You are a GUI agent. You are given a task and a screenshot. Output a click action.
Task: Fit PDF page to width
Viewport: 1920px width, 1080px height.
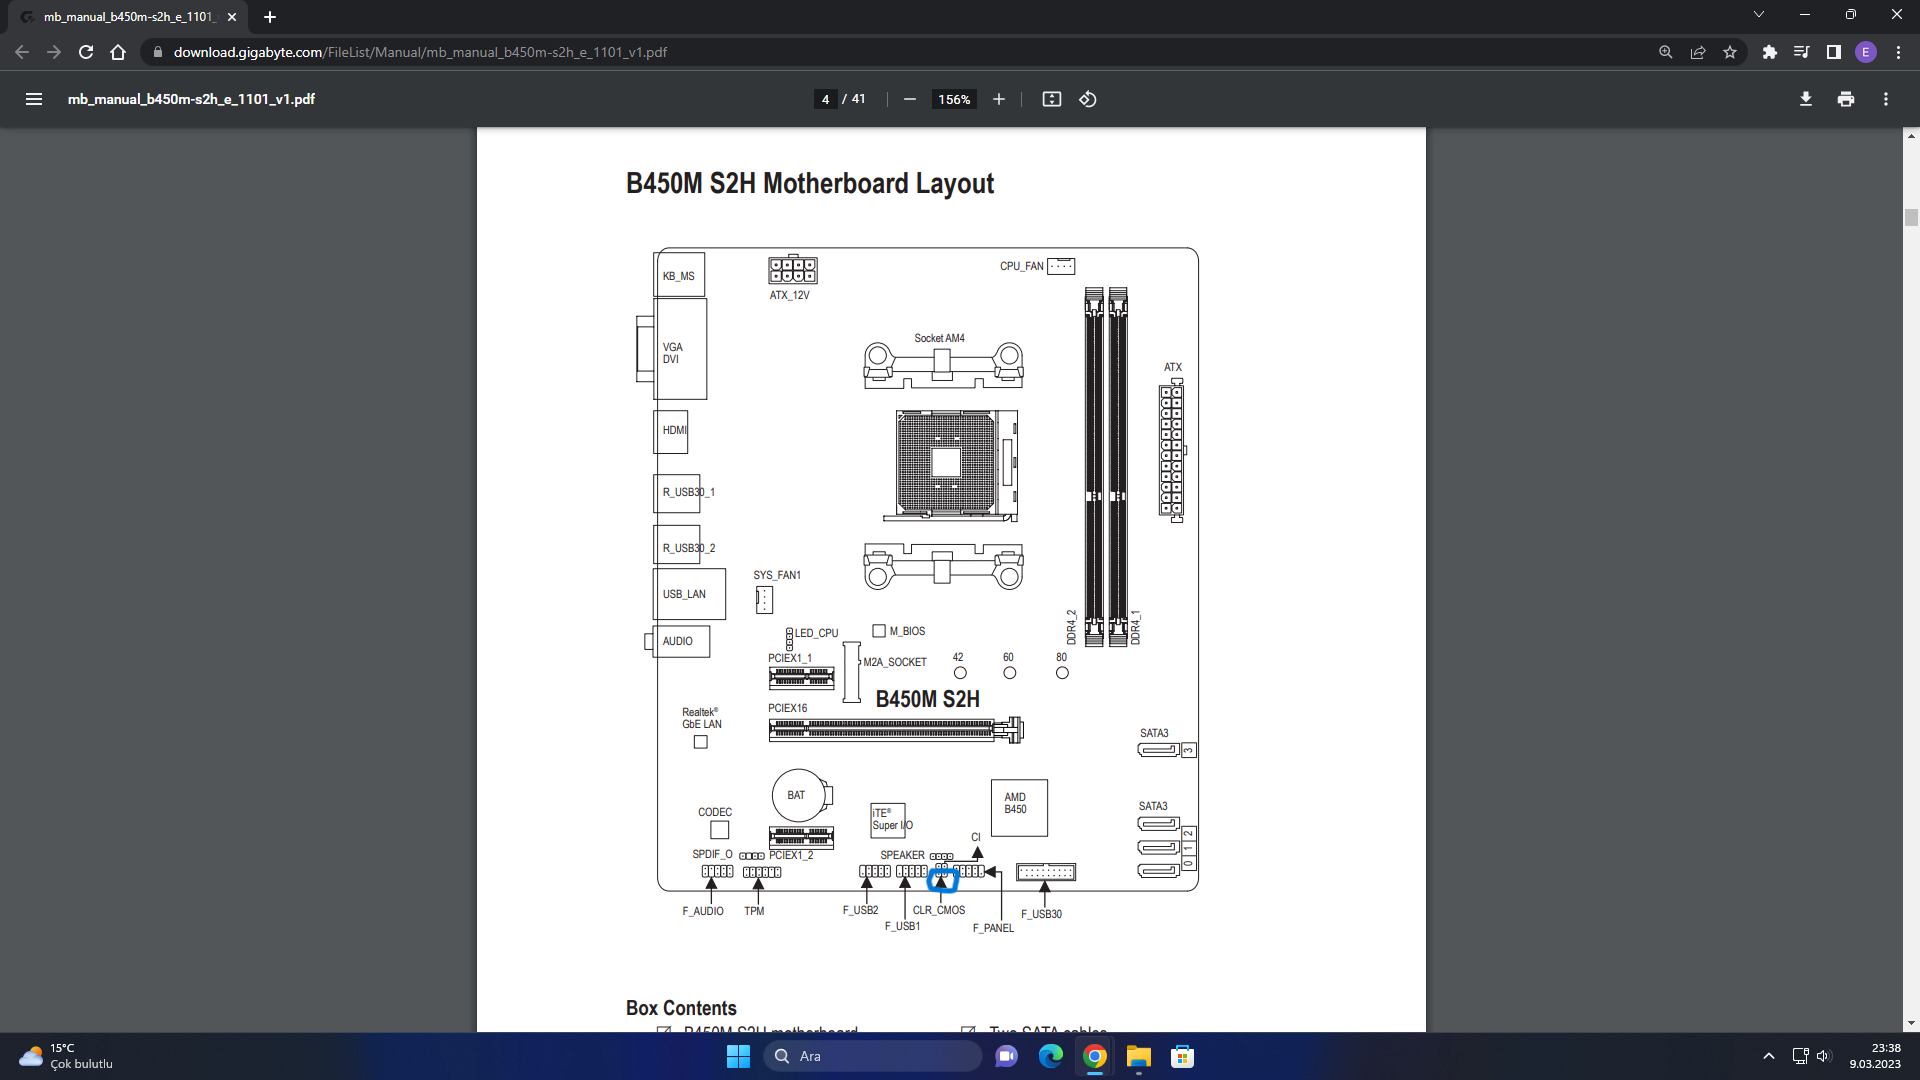pos(1051,99)
